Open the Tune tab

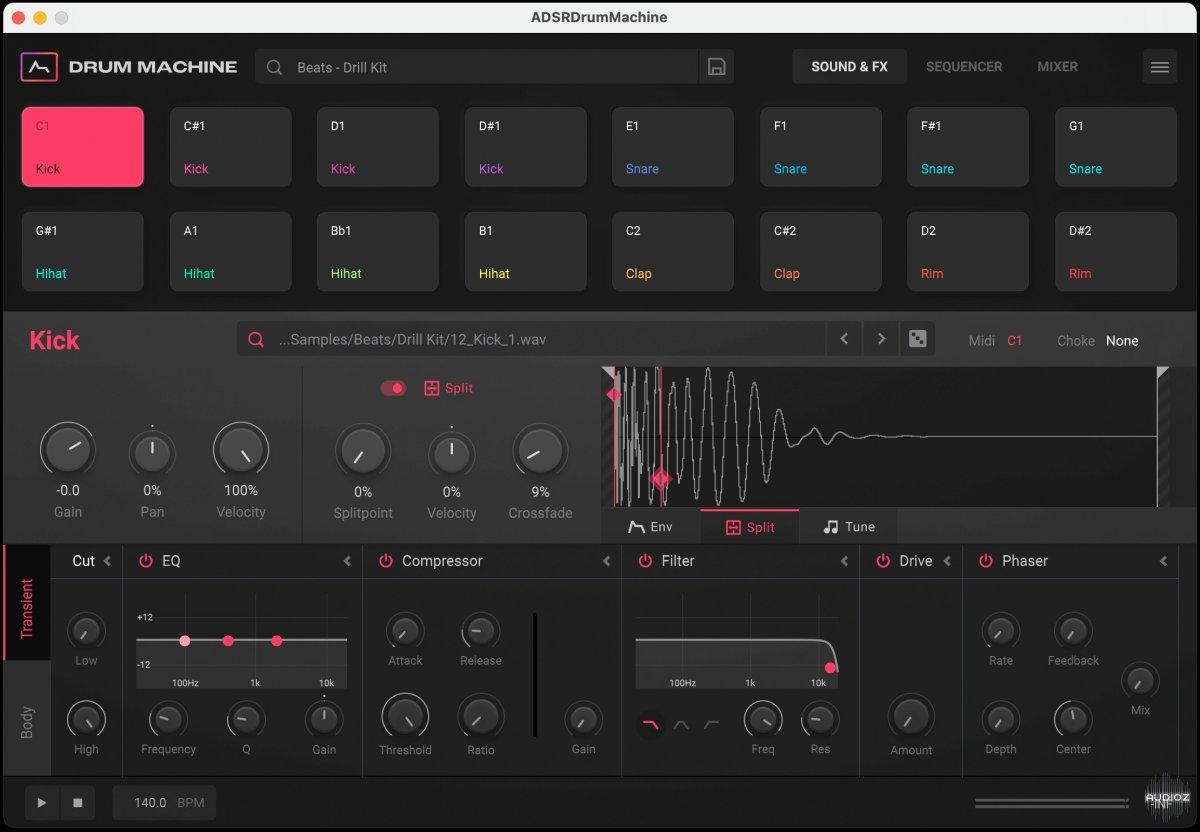848,527
